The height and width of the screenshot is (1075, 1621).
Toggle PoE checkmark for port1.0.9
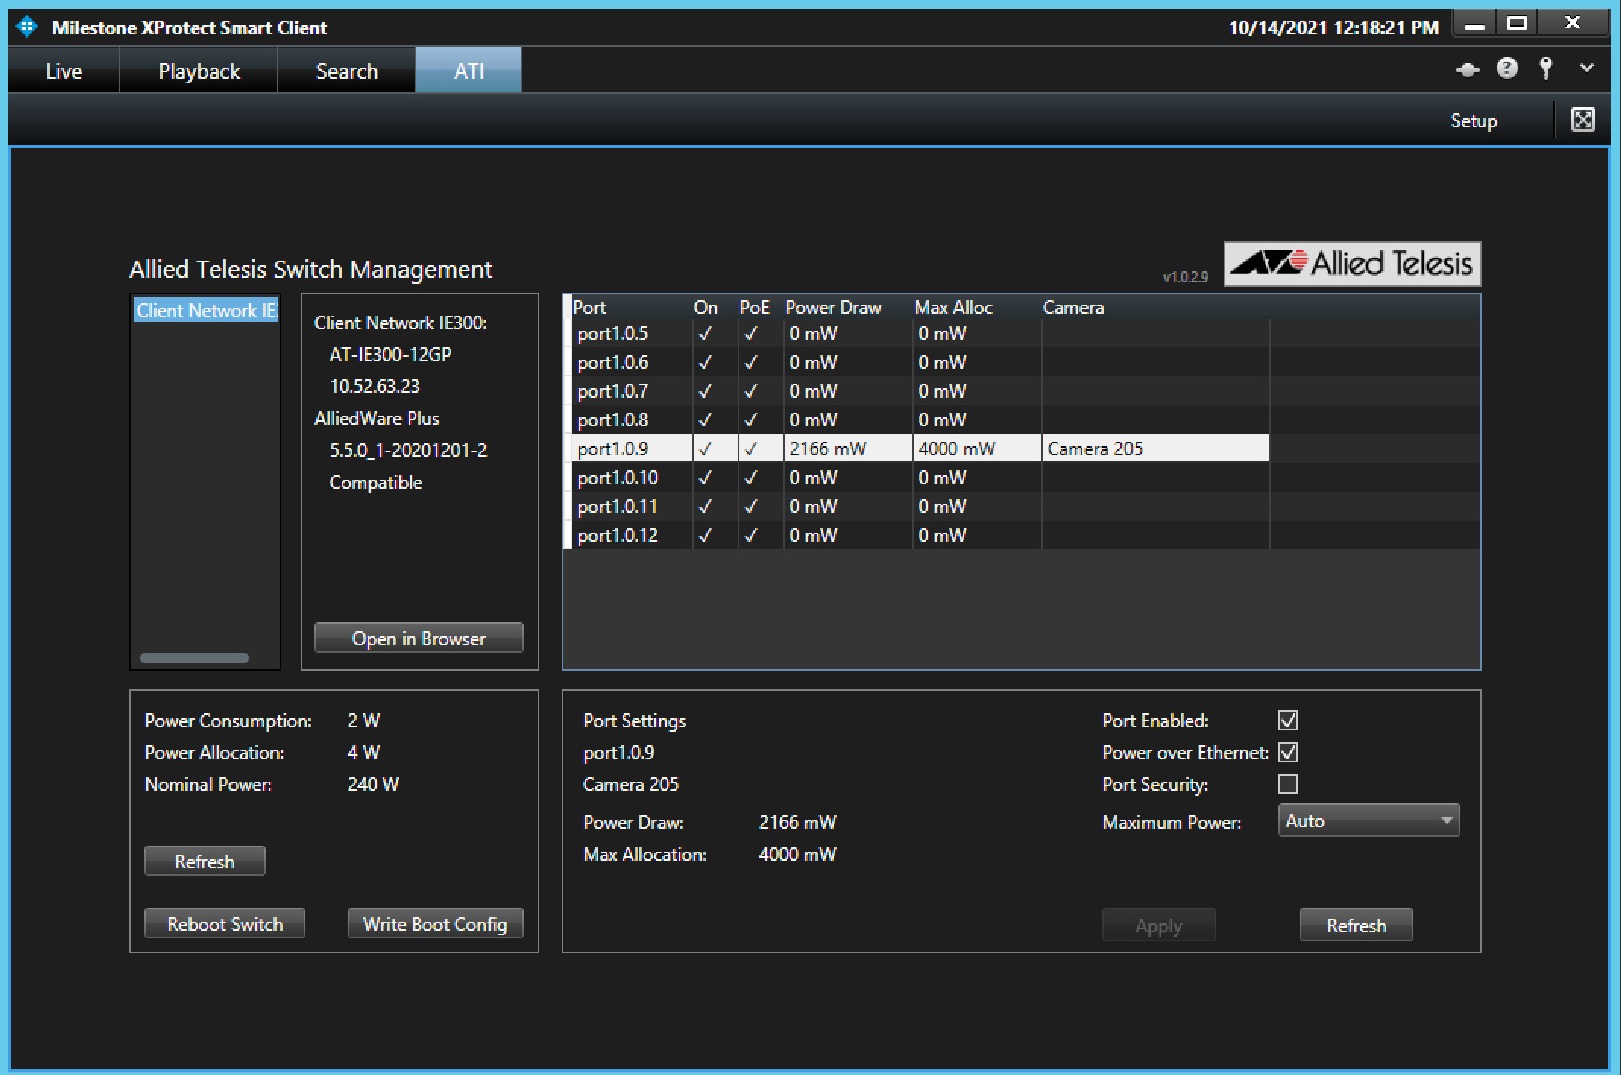tap(752, 448)
